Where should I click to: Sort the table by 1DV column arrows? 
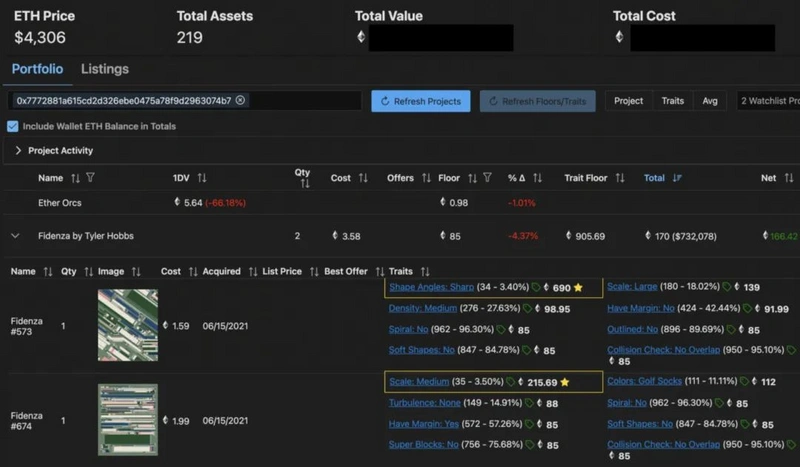201,178
